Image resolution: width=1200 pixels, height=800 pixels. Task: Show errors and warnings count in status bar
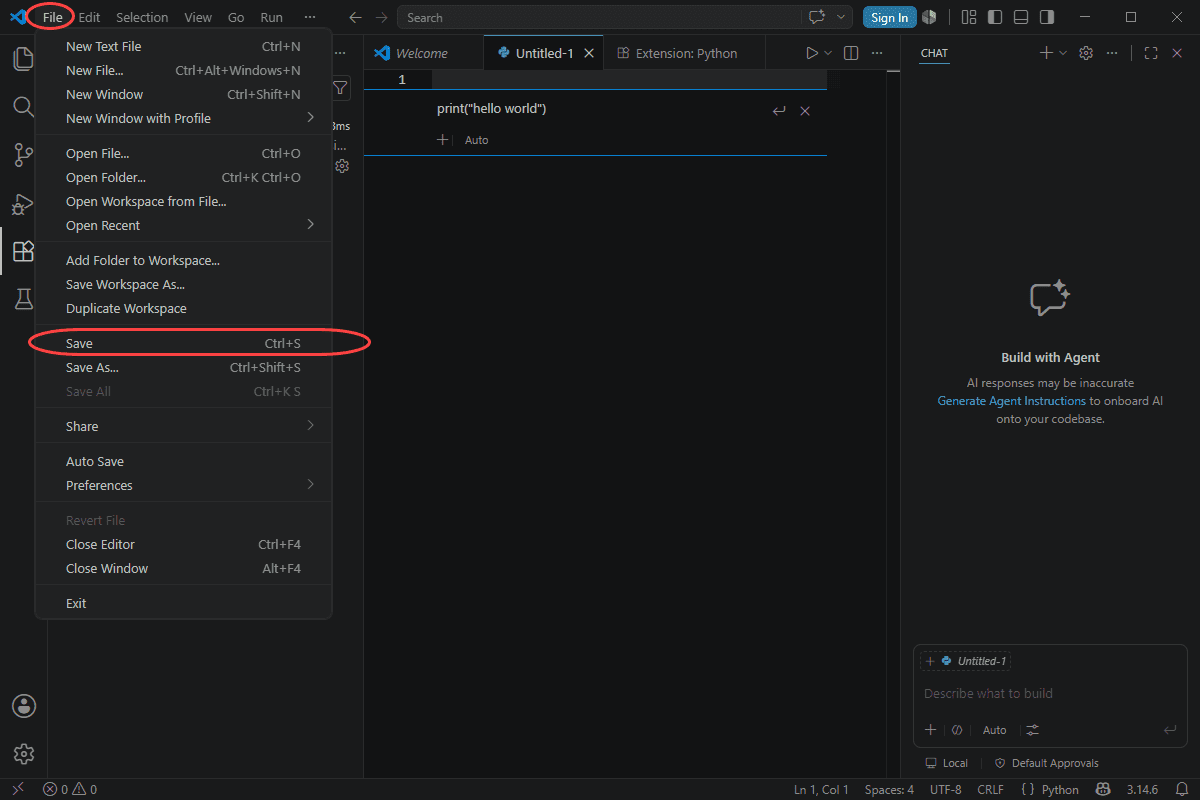click(x=70, y=789)
